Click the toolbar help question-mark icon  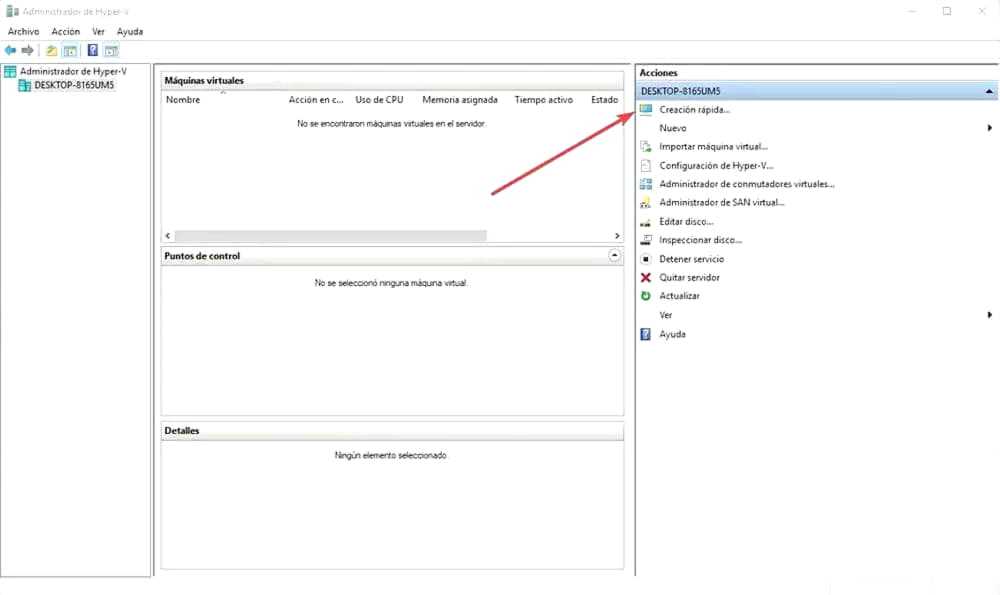point(92,50)
